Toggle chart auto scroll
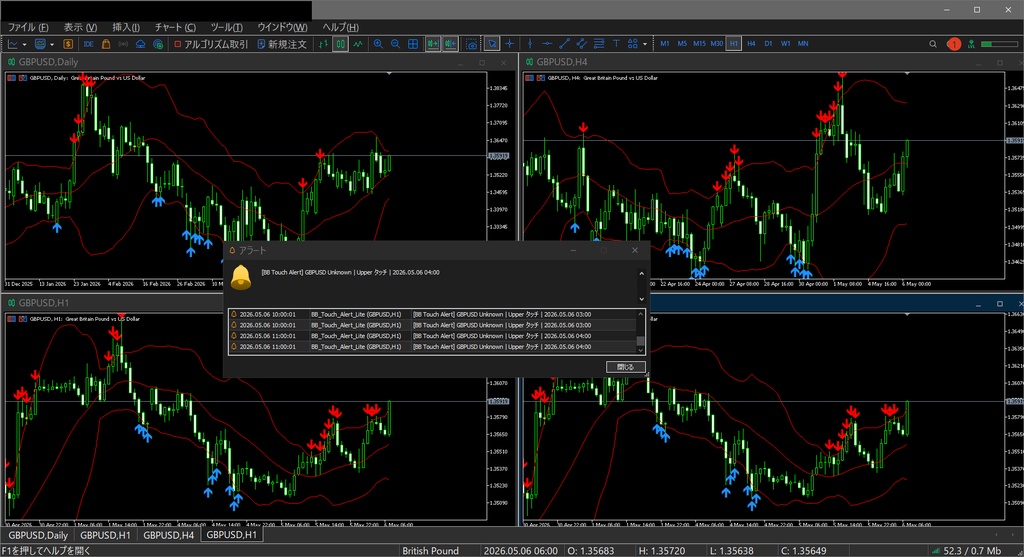The image size is (1024, 557). [x=433, y=44]
